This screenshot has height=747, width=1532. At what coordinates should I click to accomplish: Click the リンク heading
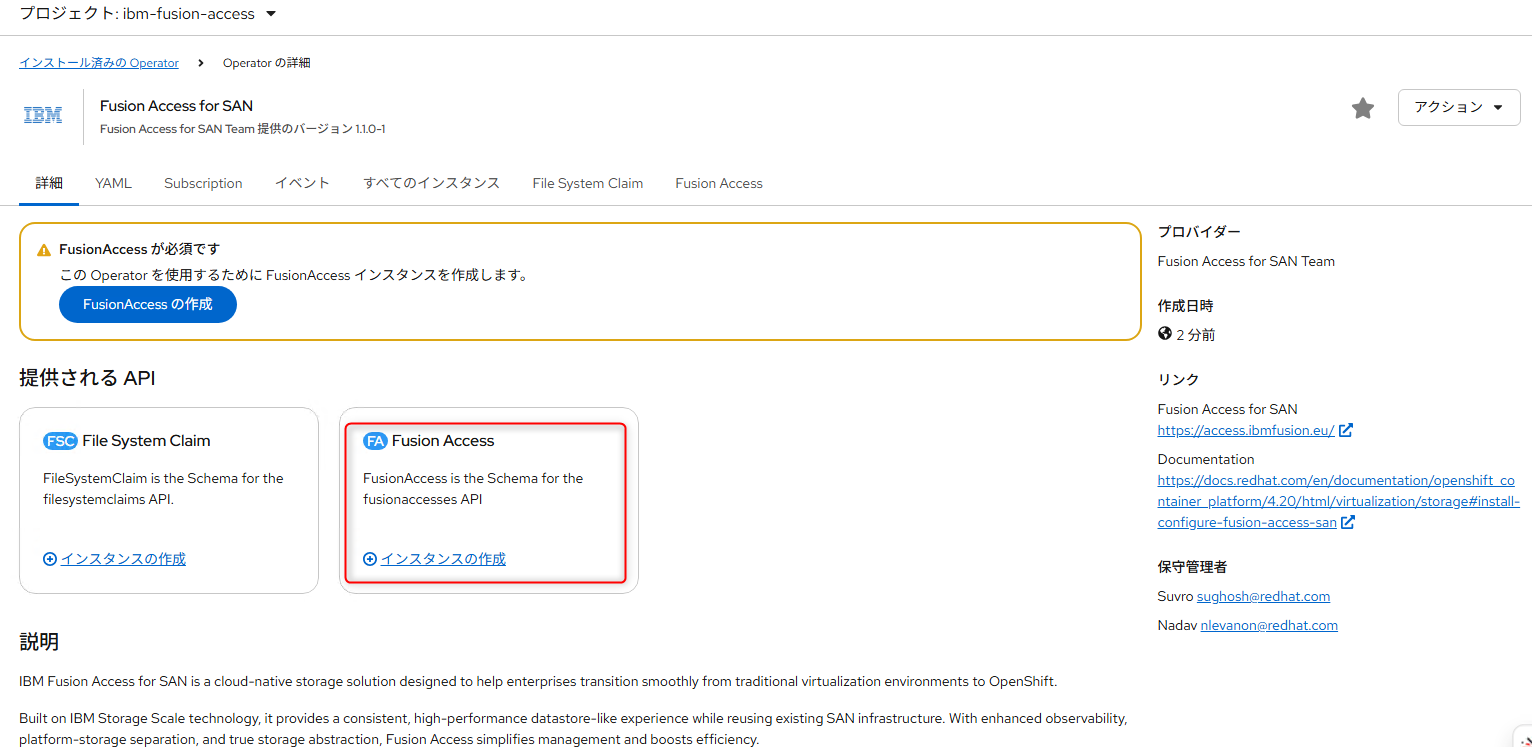coord(1178,379)
